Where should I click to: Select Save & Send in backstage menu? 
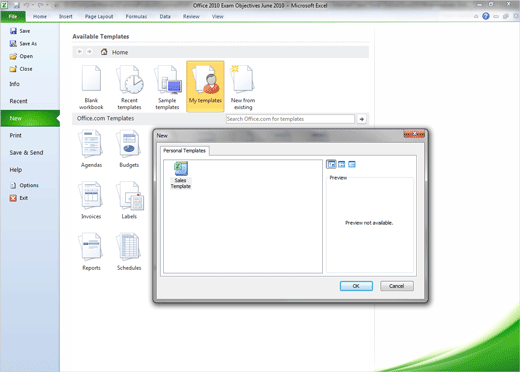pos(26,153)
